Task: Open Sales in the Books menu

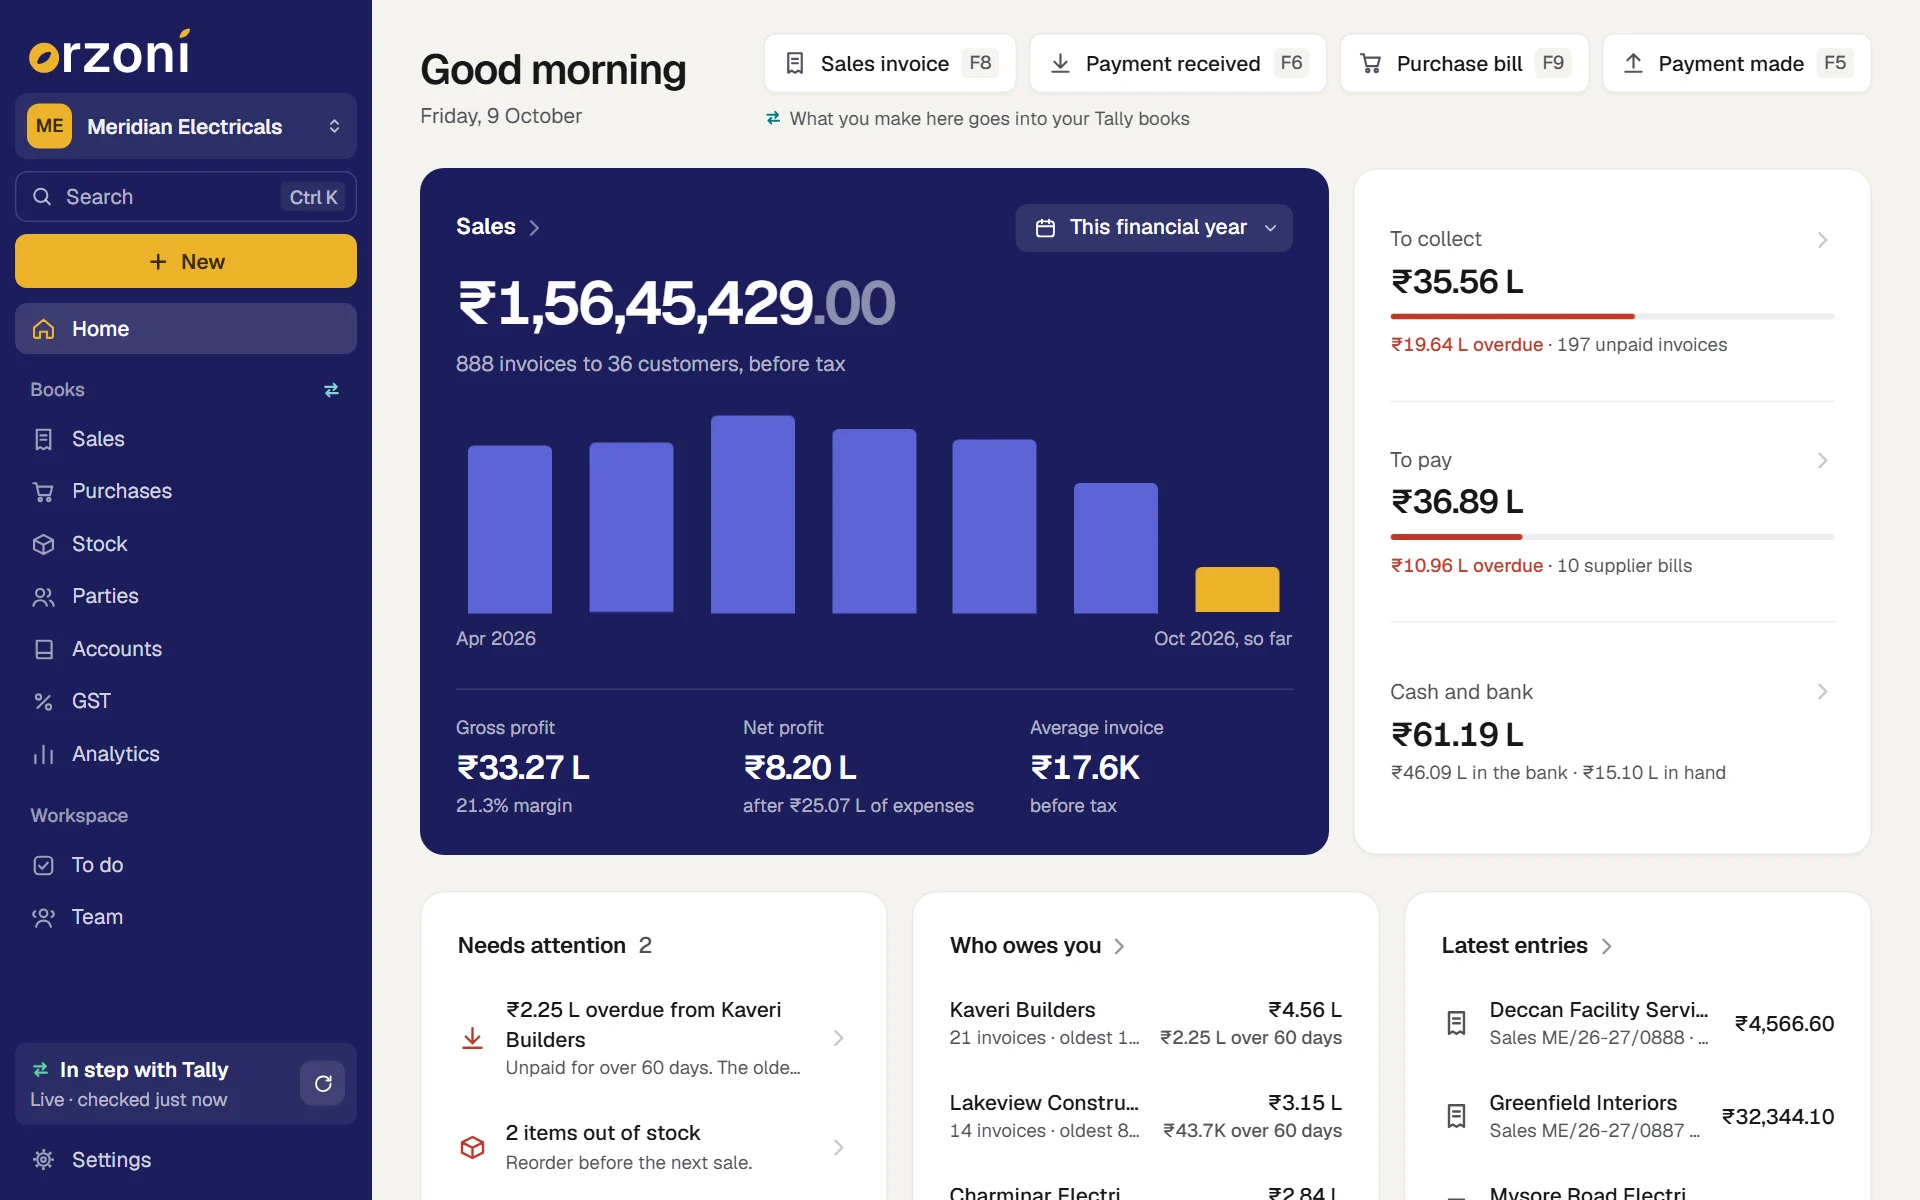Action: point(186,439)
